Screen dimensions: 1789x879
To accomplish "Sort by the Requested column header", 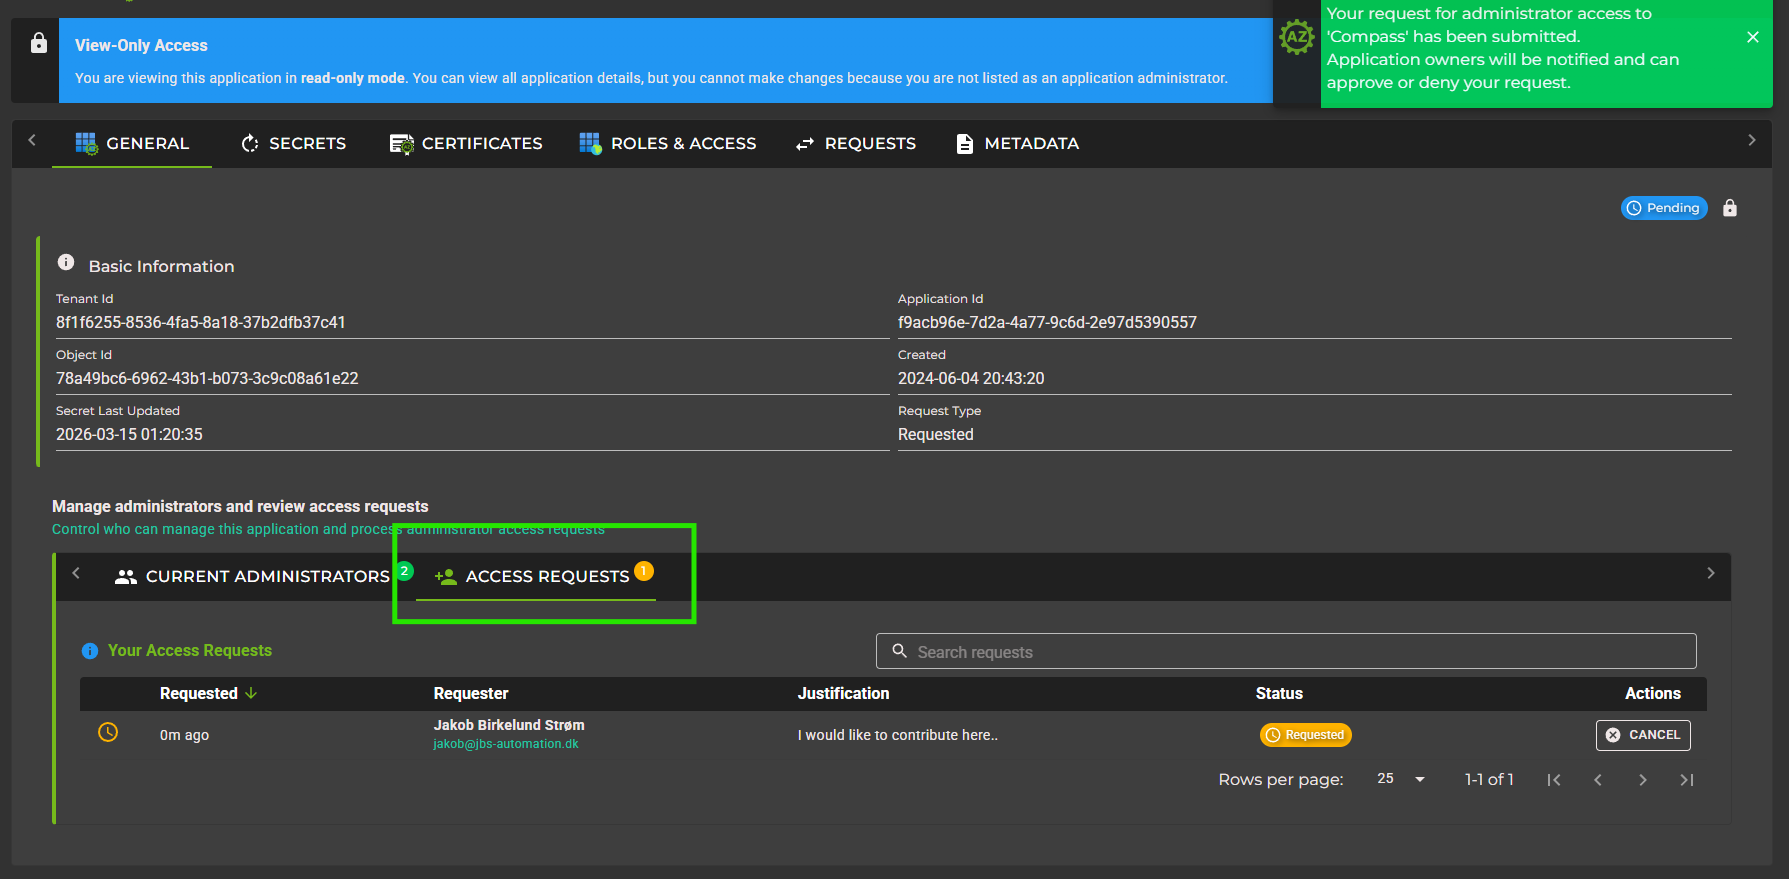I will (199, 693).
